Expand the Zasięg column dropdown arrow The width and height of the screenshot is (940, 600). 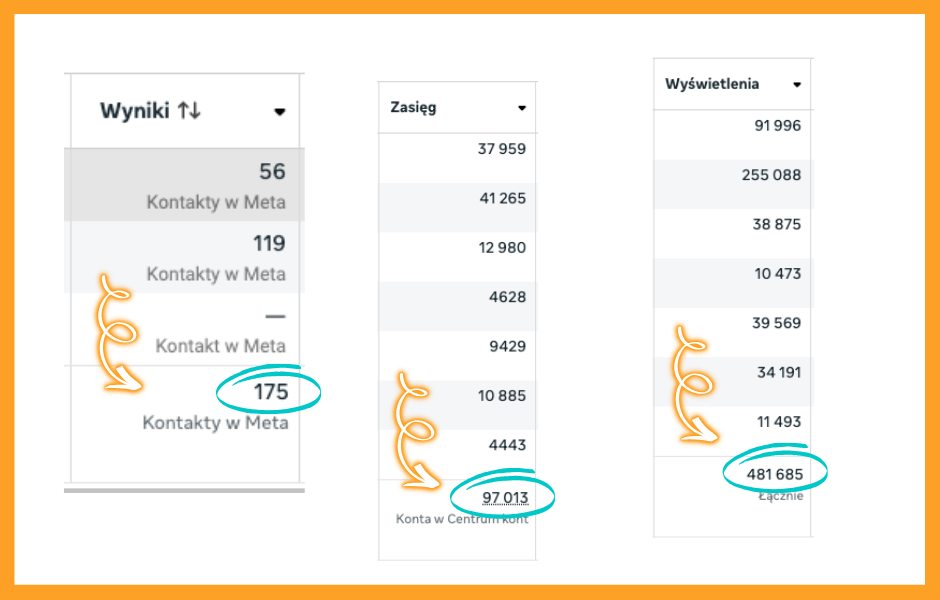521,108
